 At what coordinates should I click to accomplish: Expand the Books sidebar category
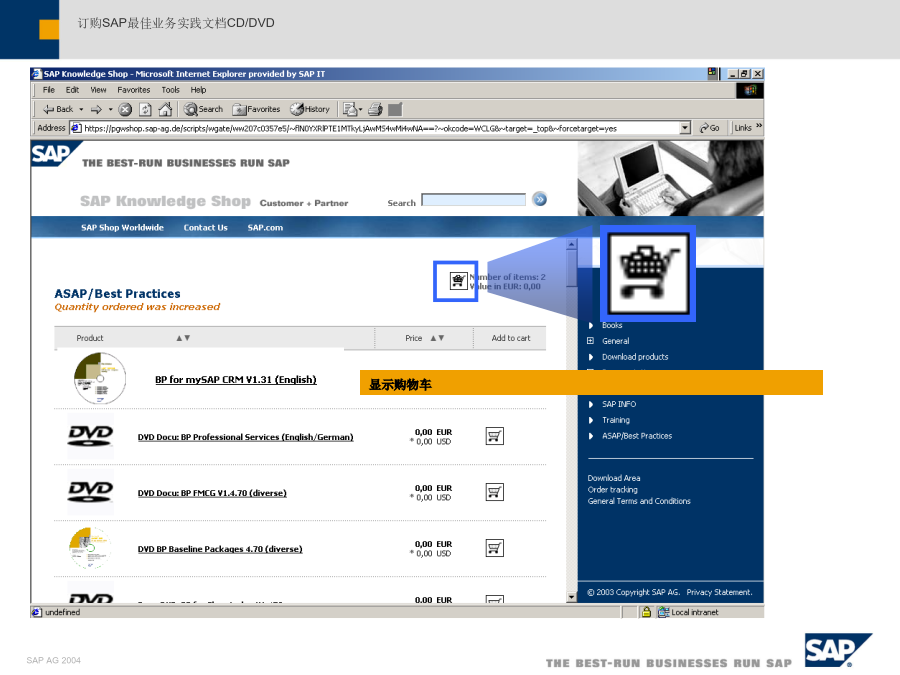(x=591, y=325)
